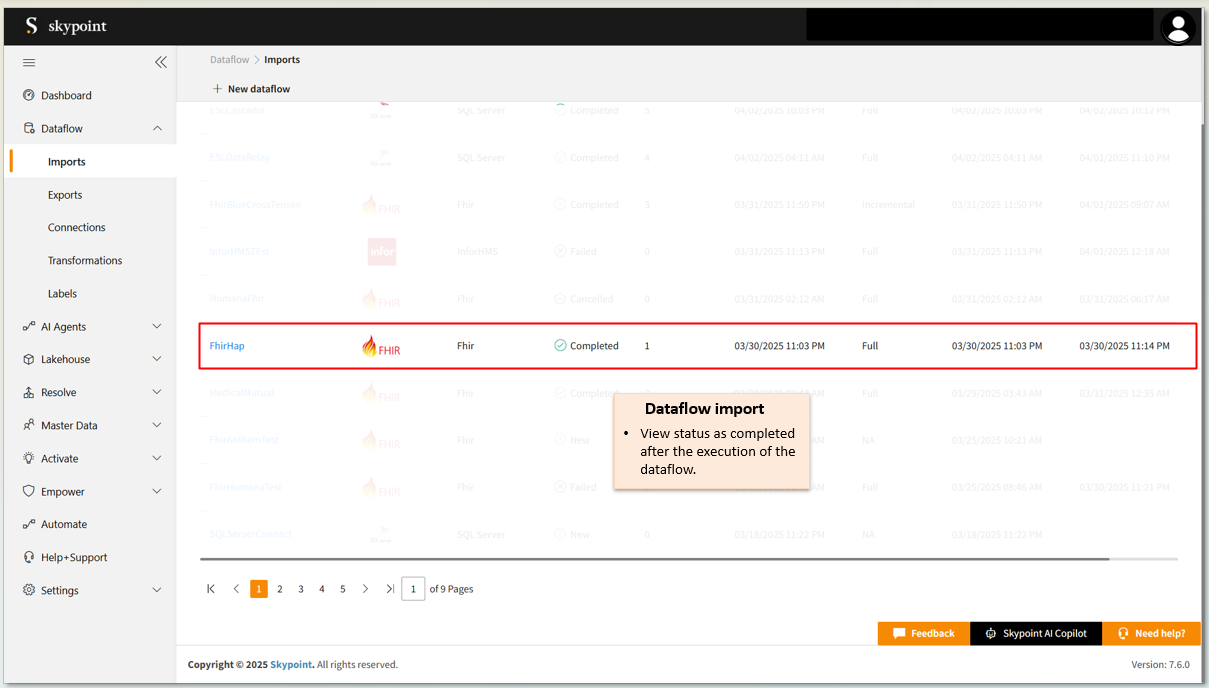Screen dimensions: 1209x688
Task: Go to first page arrow
Action: pos(211,589)
